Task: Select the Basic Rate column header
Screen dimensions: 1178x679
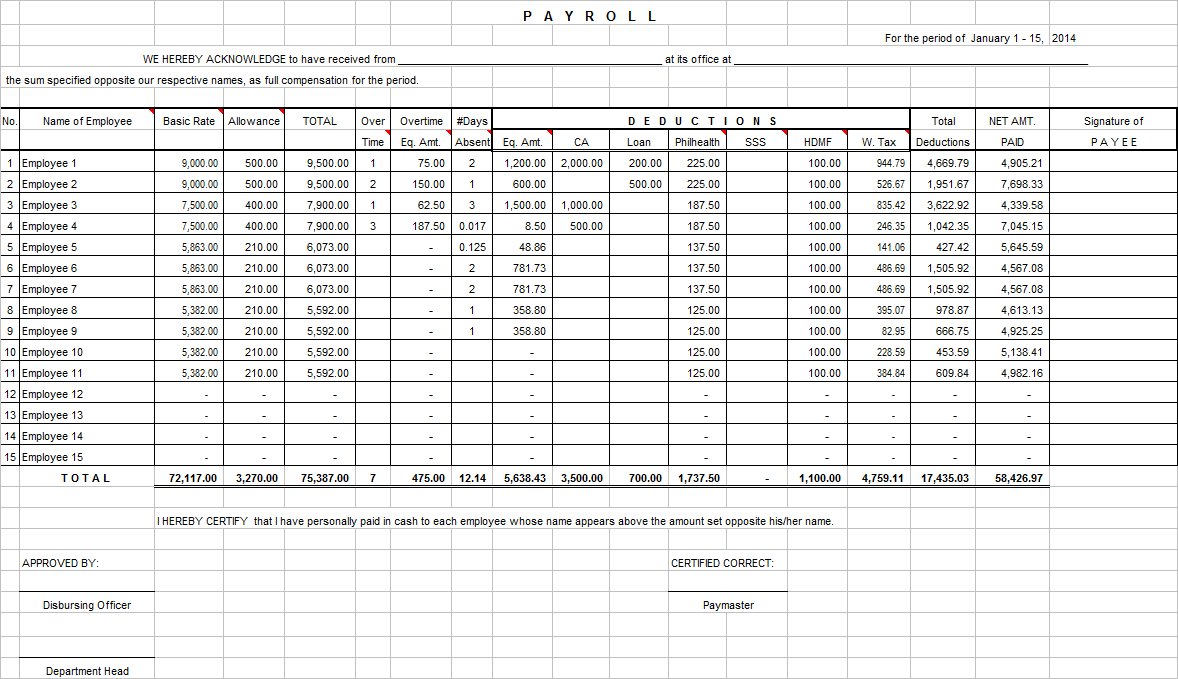Action: tap(189, 121)
